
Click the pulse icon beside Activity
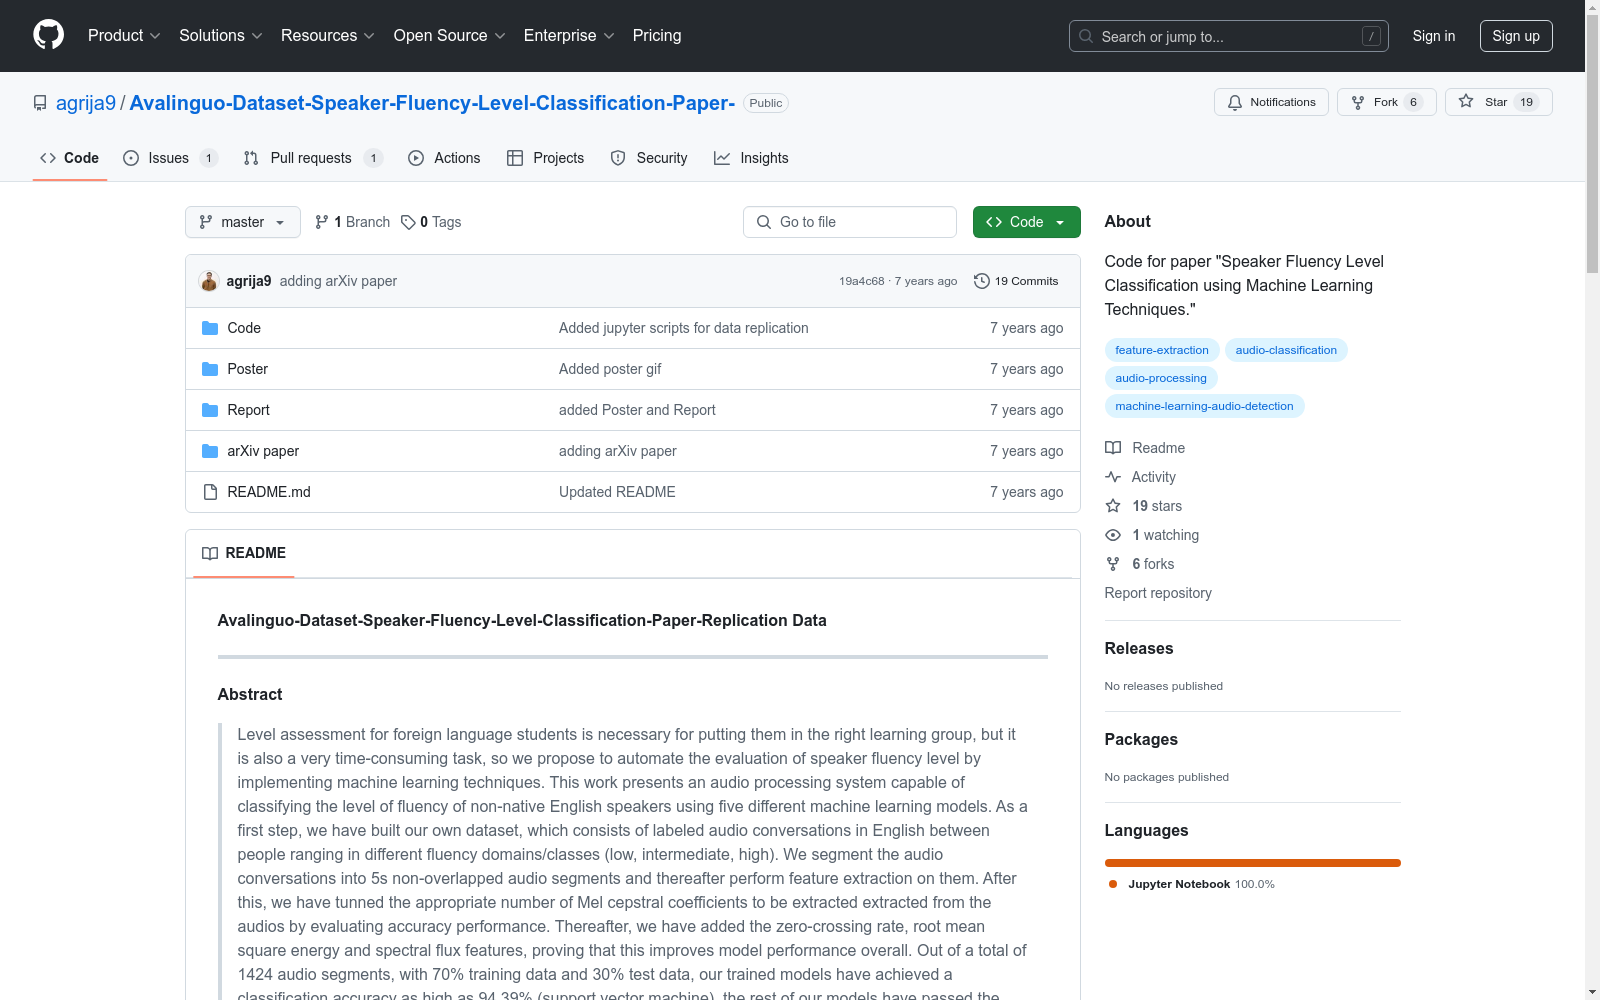(x=1113, y=477)
